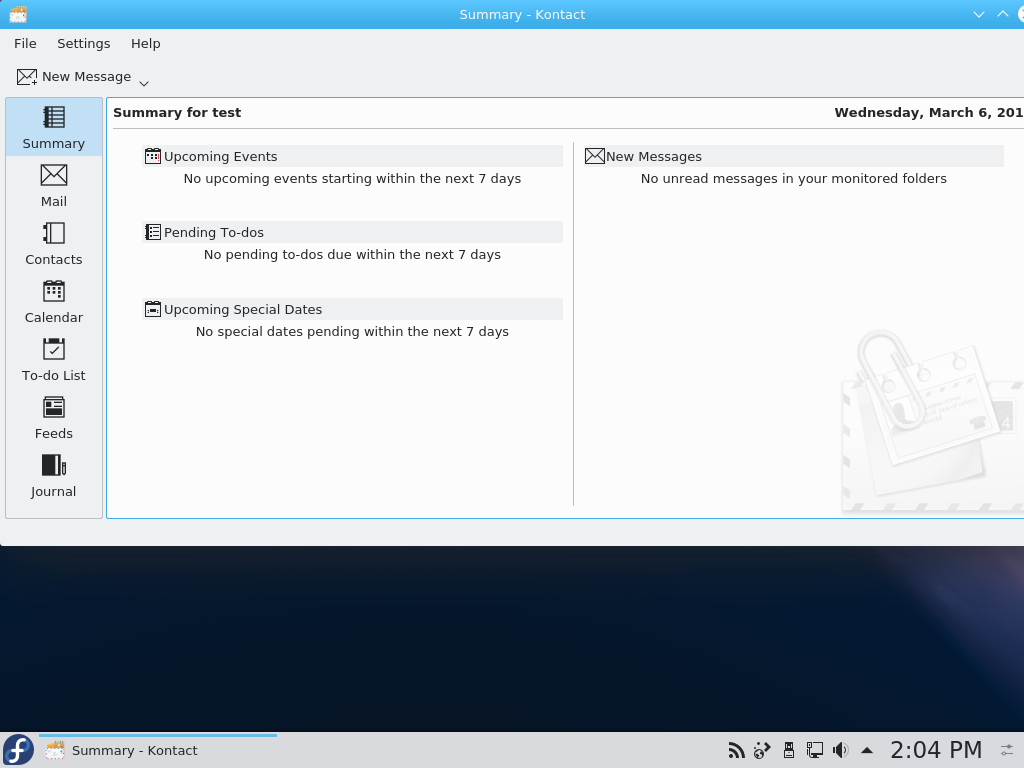Expand the New Message dropdown arrow
Image resolution: width=1024 pixels, height=768 pixels.
144,83
